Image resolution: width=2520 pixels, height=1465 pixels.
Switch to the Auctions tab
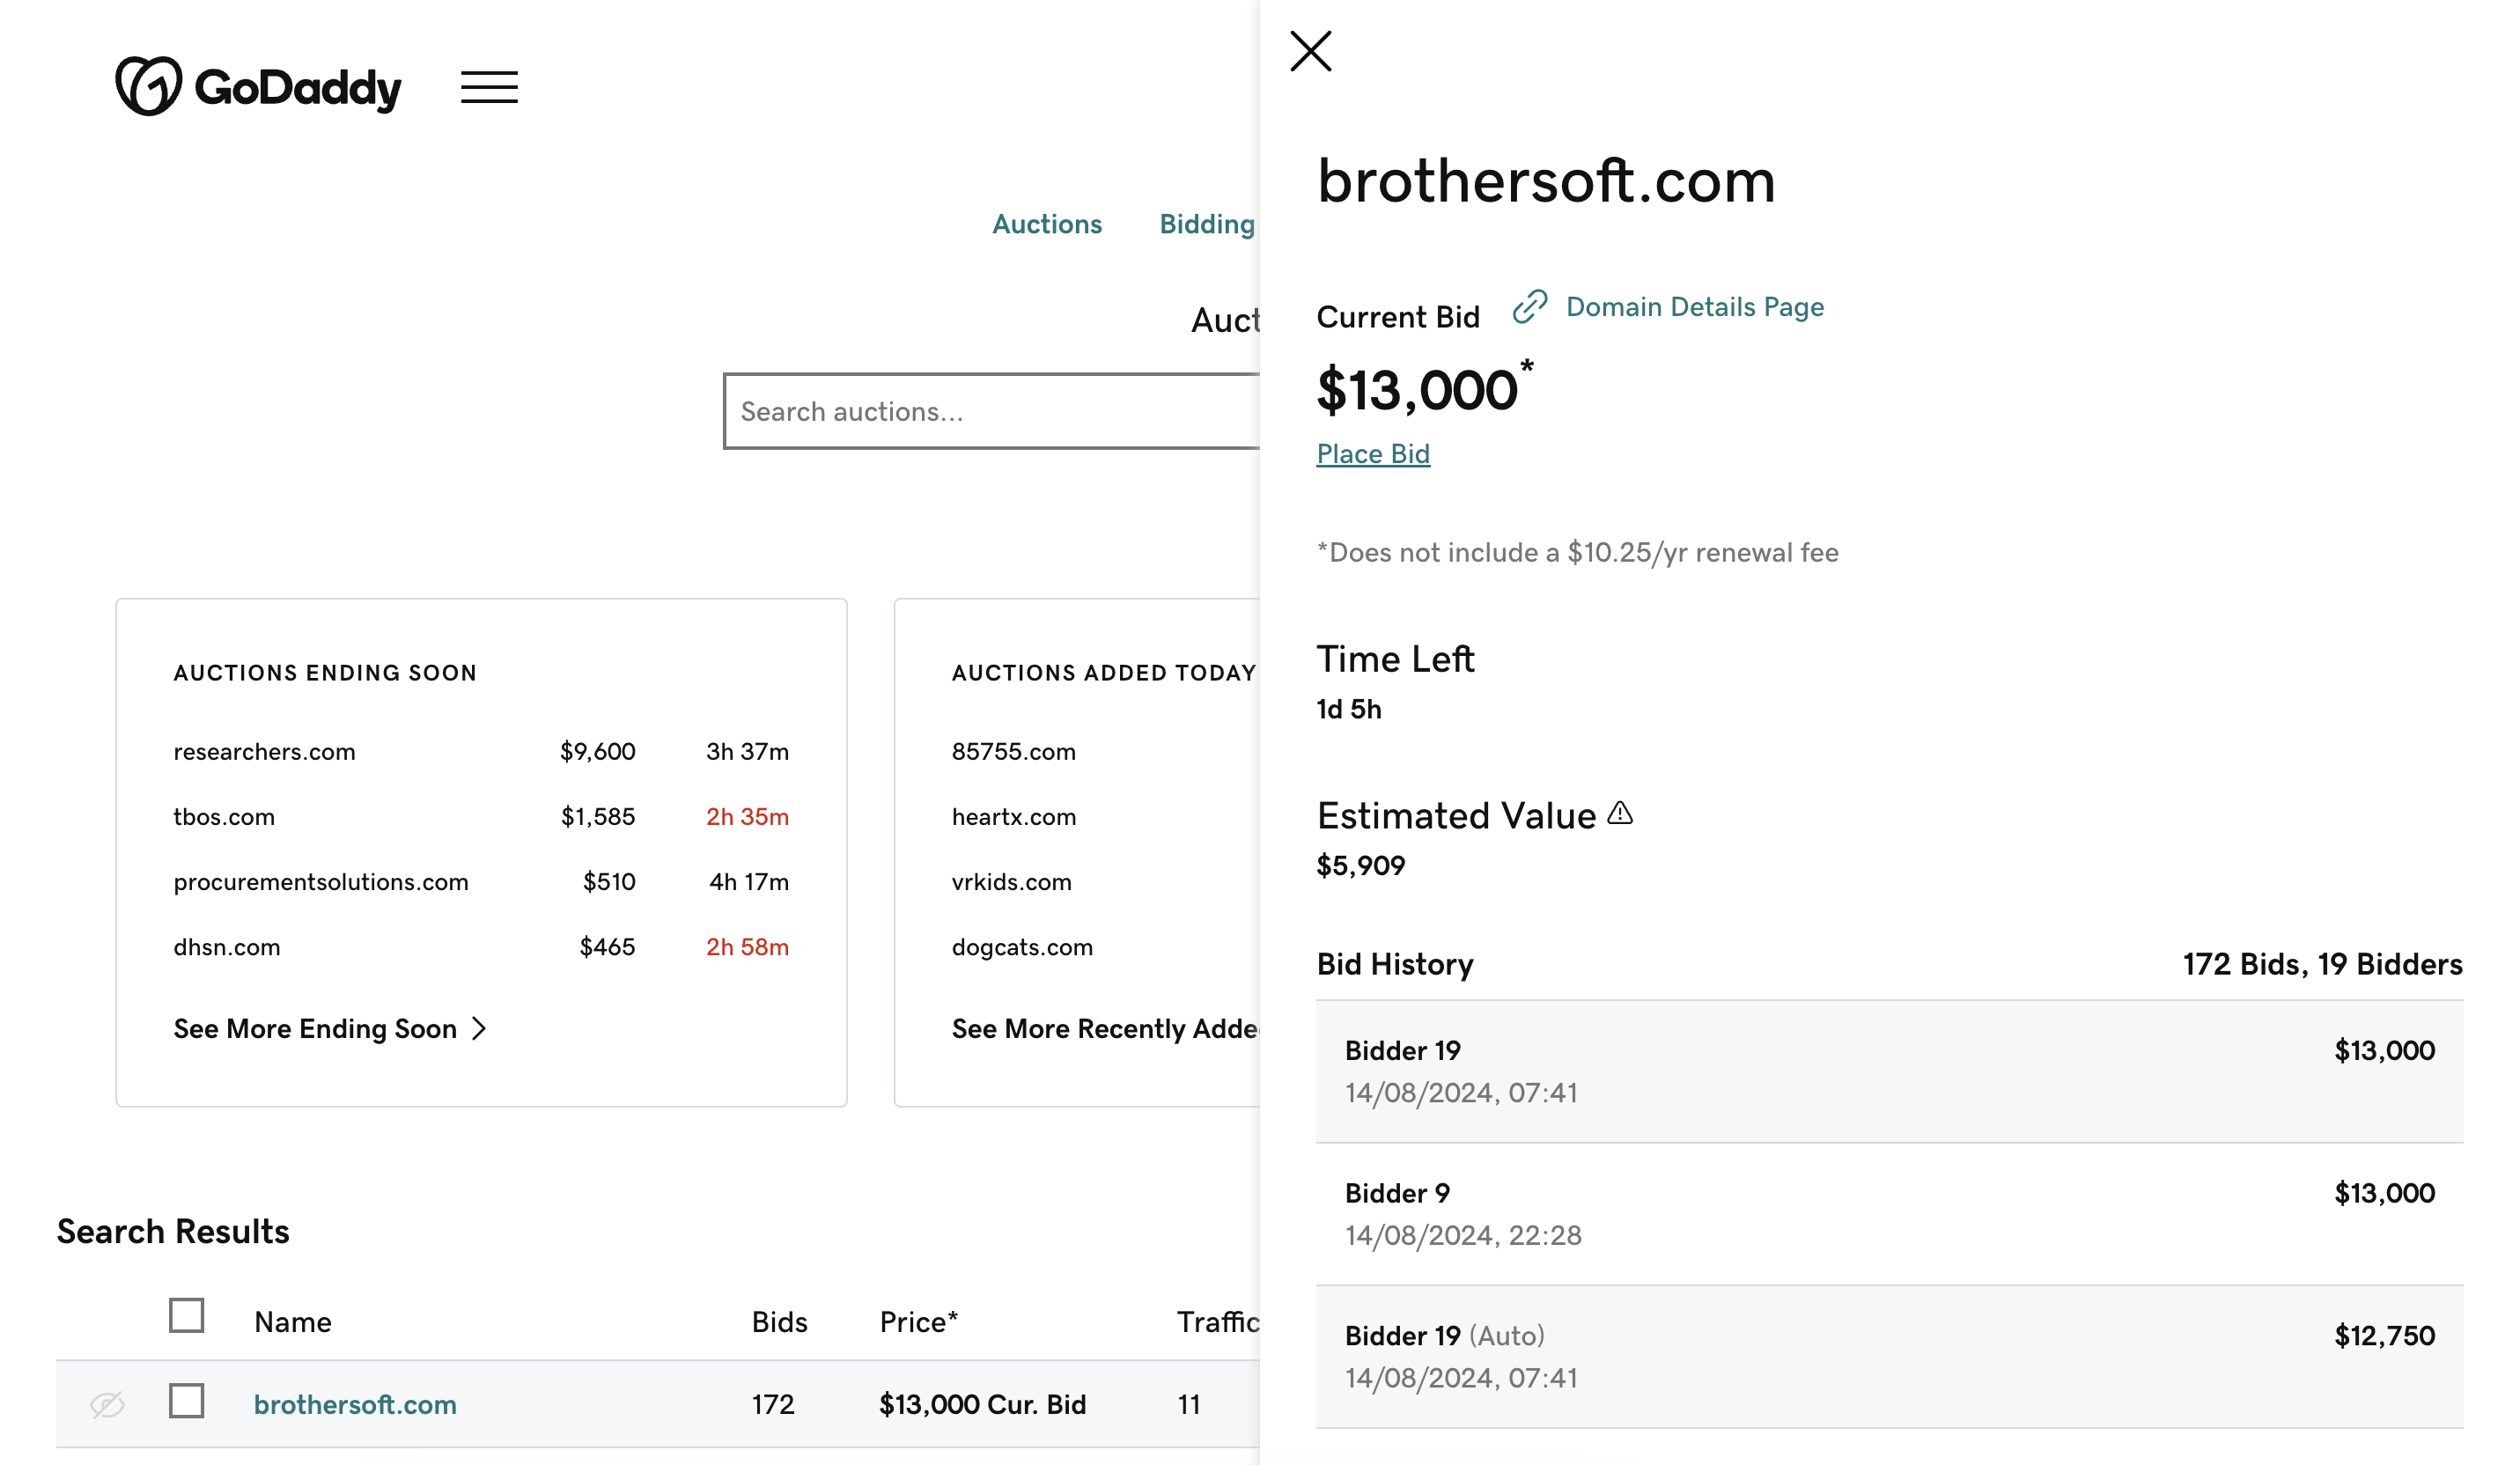click(x=1046, y=224)
